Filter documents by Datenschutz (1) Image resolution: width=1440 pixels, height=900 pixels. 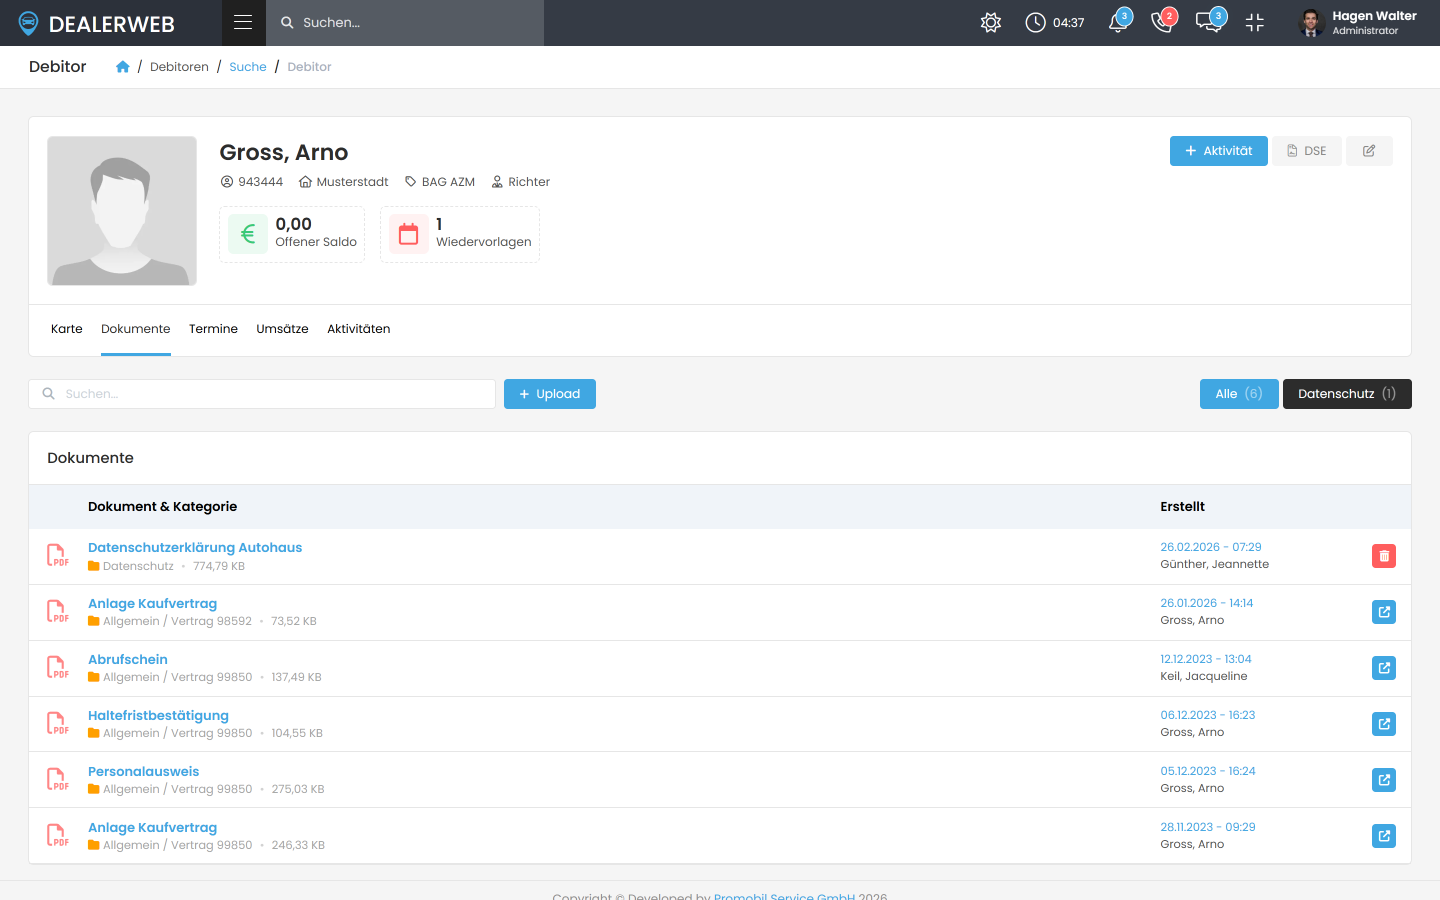point(1347,394)
